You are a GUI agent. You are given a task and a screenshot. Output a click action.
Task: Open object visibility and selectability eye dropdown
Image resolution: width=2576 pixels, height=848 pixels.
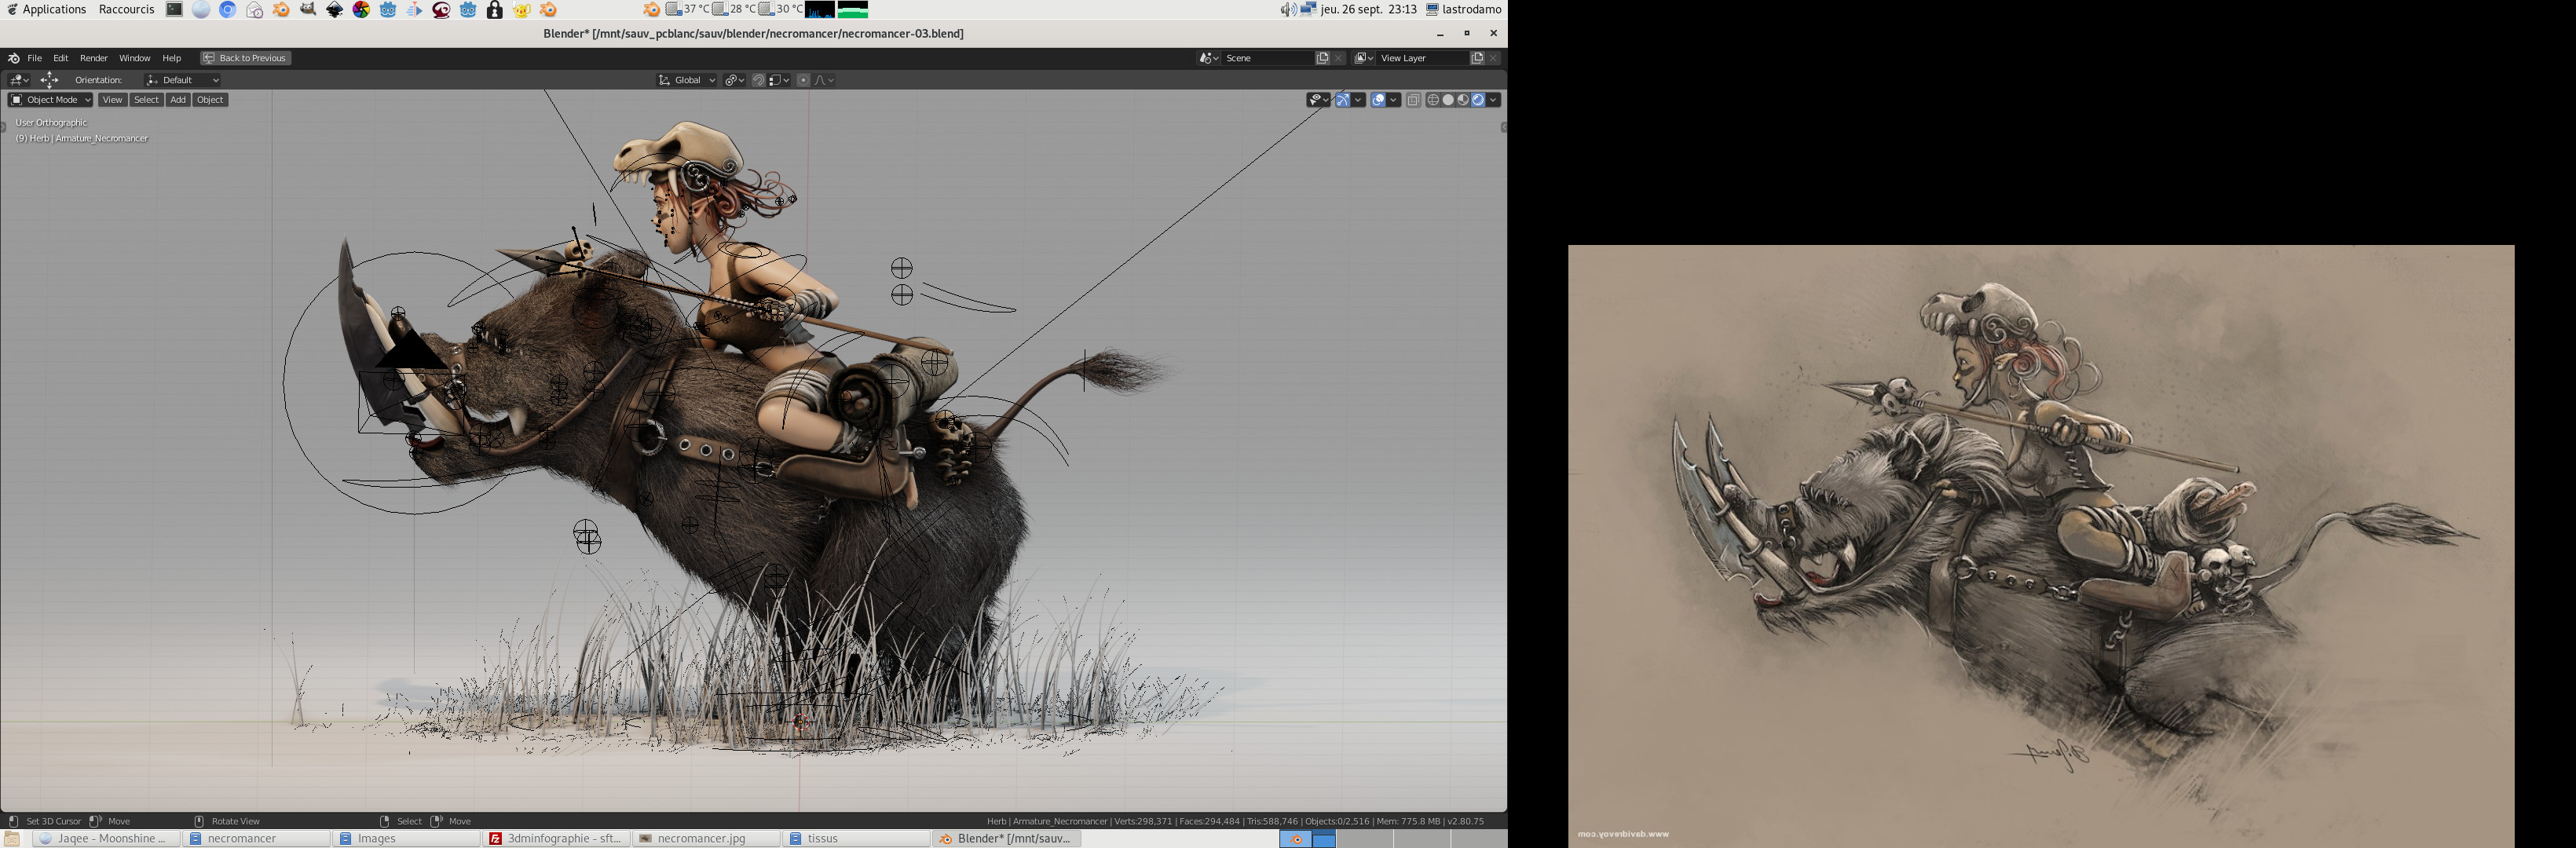click(1319, 100)
